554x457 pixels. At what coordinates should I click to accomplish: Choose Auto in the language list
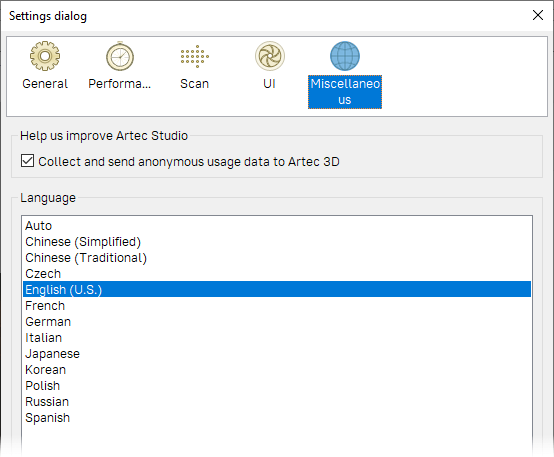pos(277,225)
